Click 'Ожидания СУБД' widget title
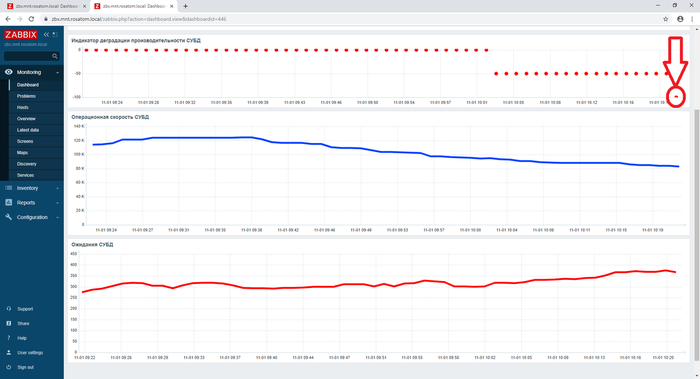Screen dimensions: 700x379 tap(92, 245)
